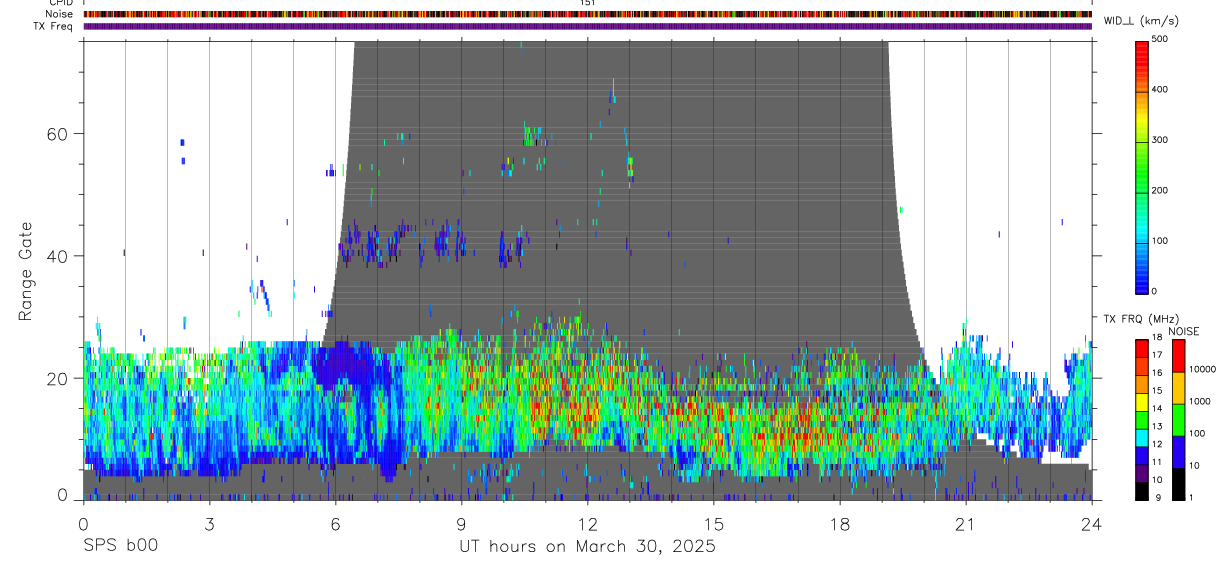The image size is (1228, 567).
Task: Click the Range Gate axis title
Action: [x=26, y=270]
